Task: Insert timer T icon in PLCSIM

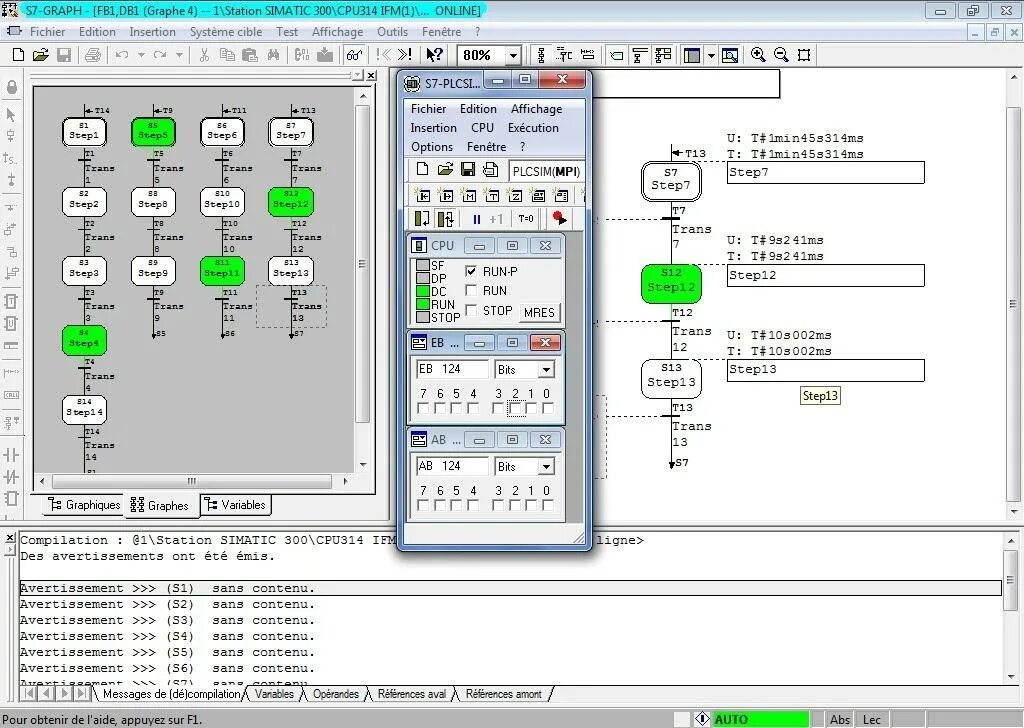Action: click(492, 195)
